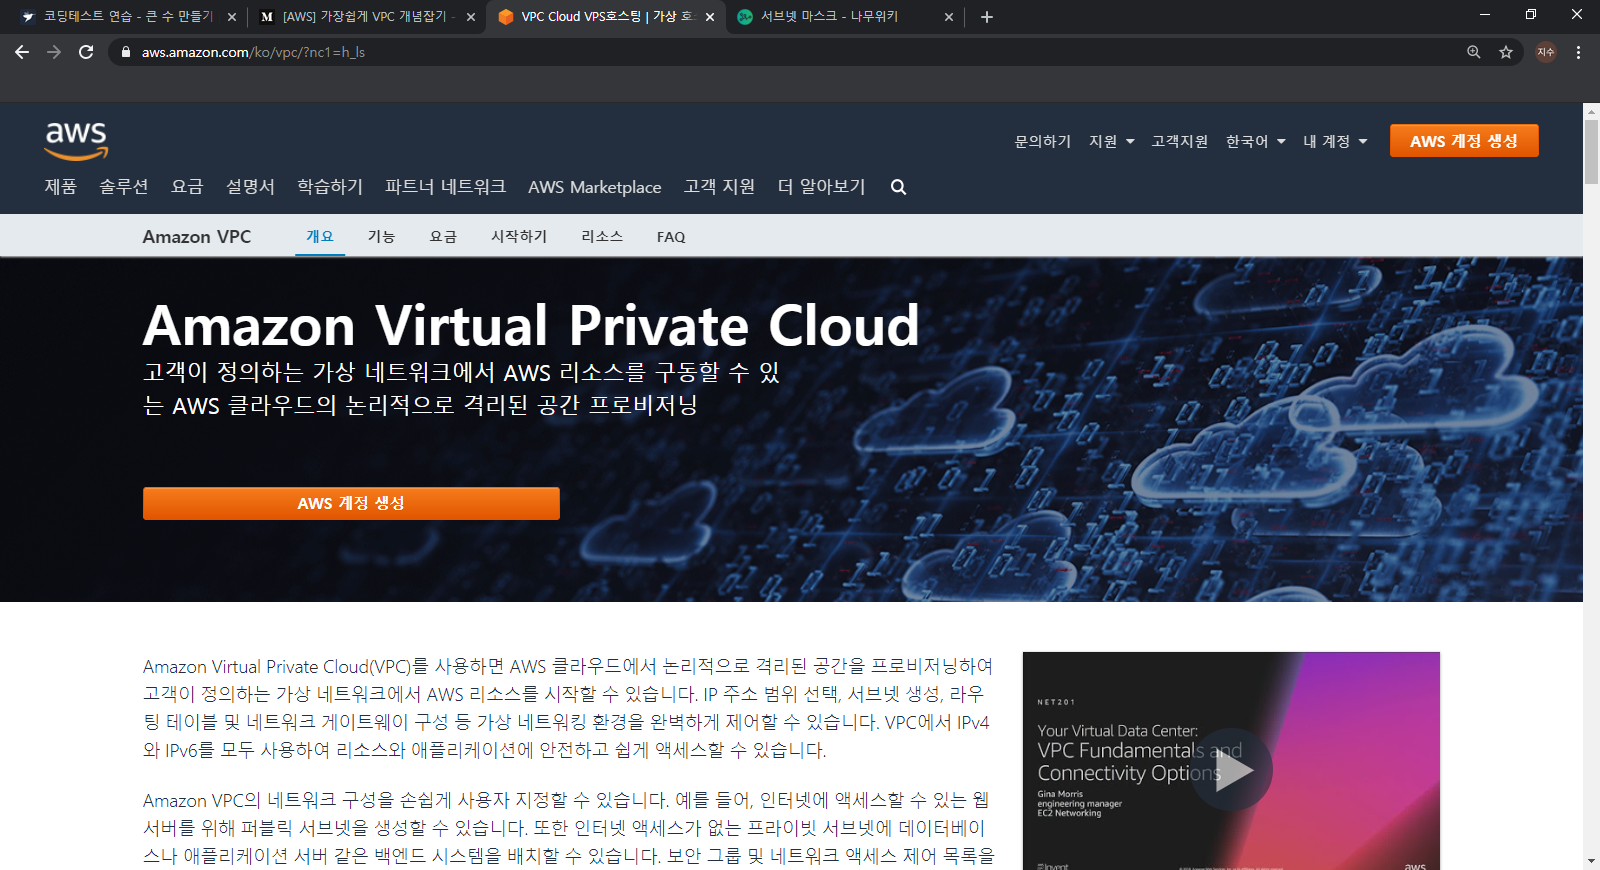Expand the 내 계정 dropdown
Screen dimensions: 1600x870
tap(1335, 141)
